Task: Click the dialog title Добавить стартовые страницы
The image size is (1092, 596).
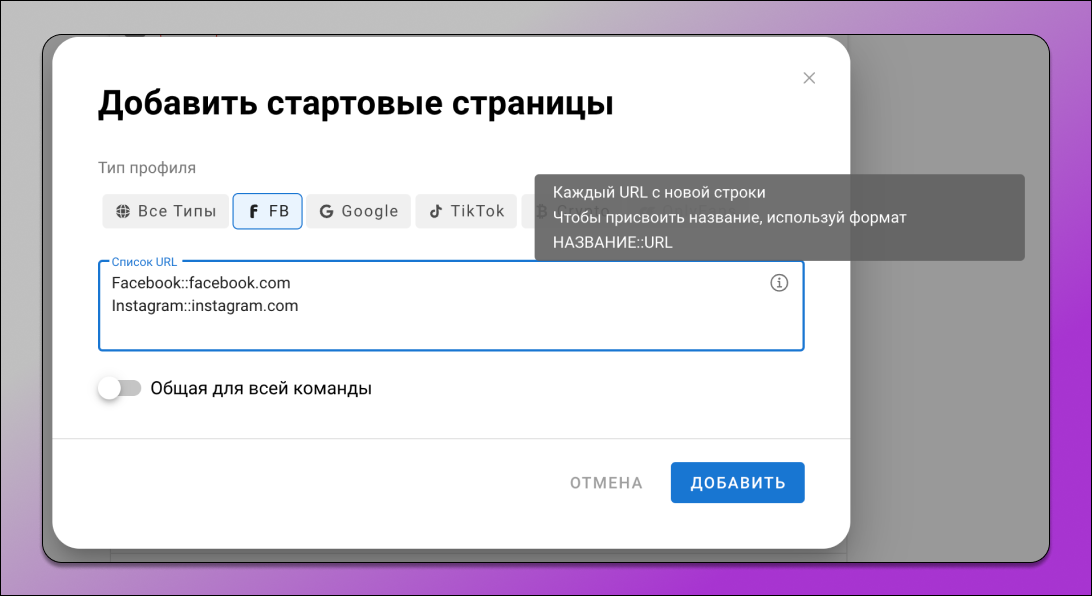Action: coord(355,103)
